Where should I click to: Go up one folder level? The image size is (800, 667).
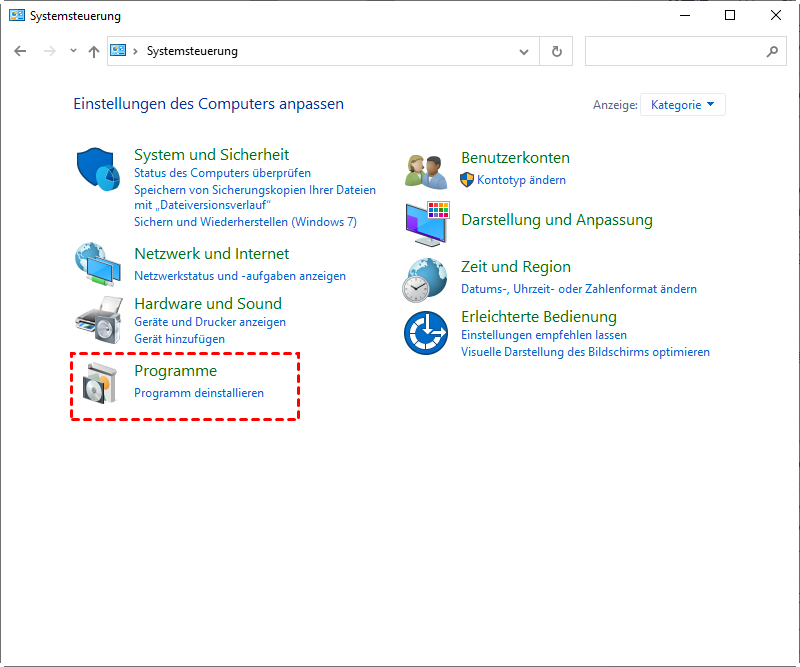coord(94,51)
